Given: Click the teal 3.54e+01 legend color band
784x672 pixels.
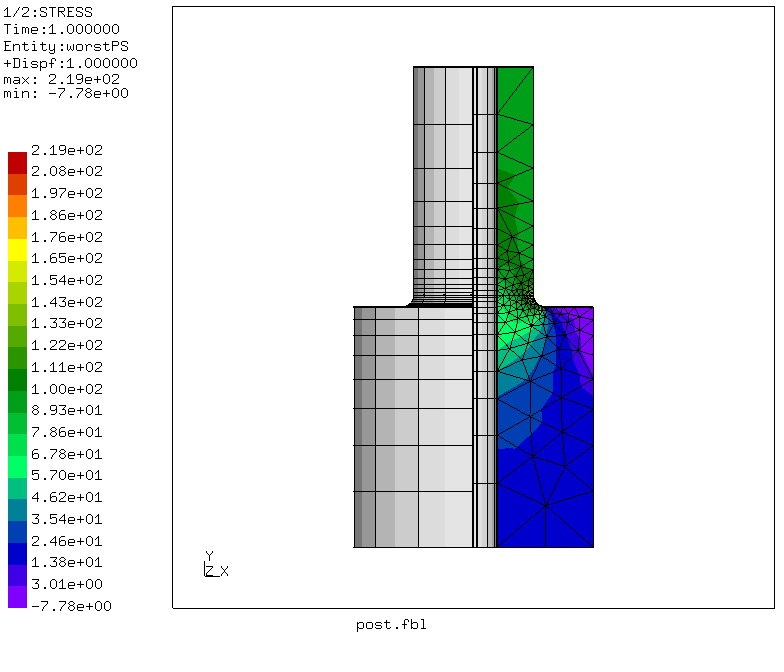Looking at the screenshot, I should 17,510.
